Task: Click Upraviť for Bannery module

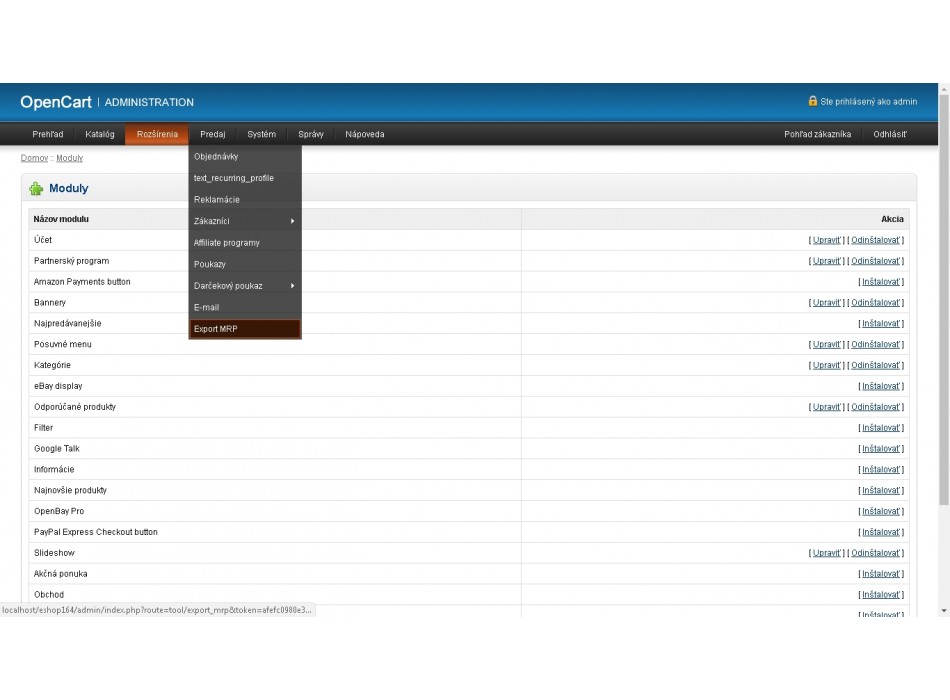Action: pos(826,302)
